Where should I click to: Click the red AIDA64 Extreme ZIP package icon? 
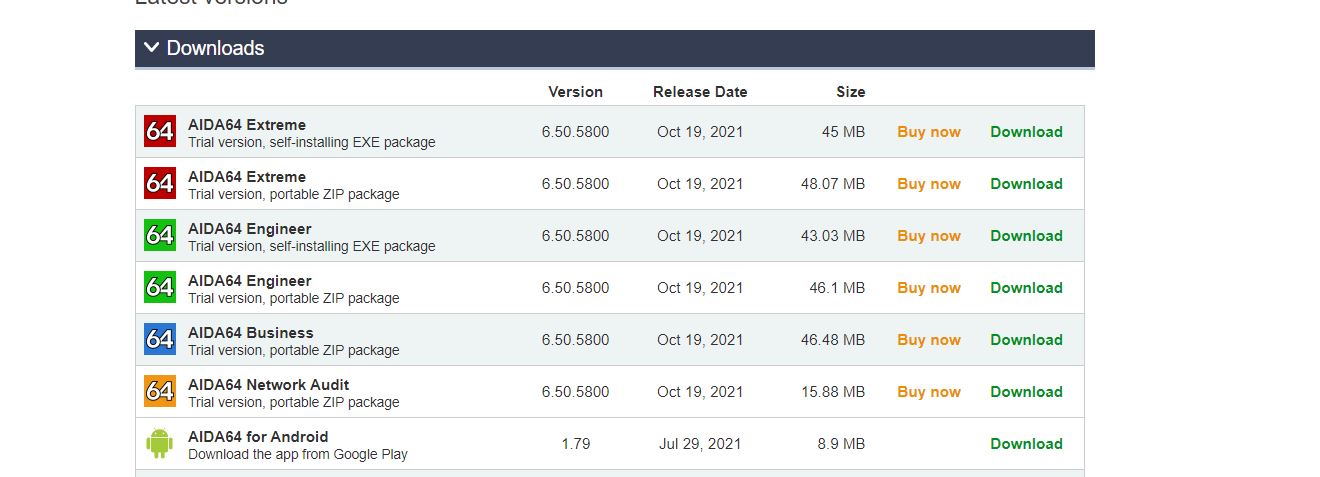pos(160,184)
